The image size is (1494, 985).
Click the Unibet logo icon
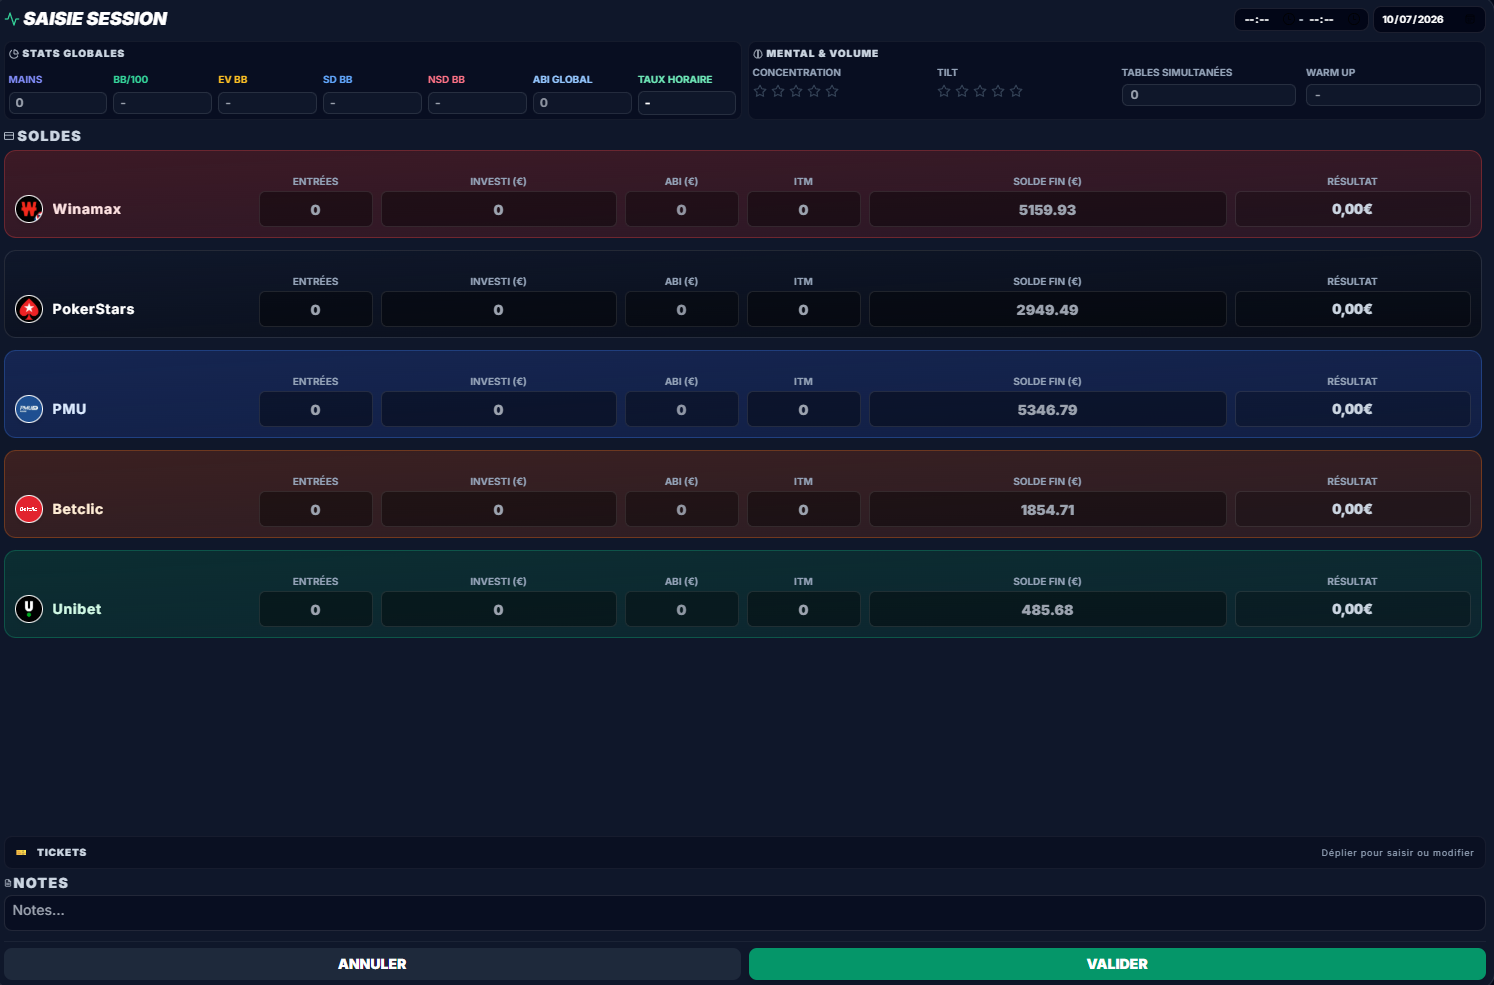pos(29,609)
